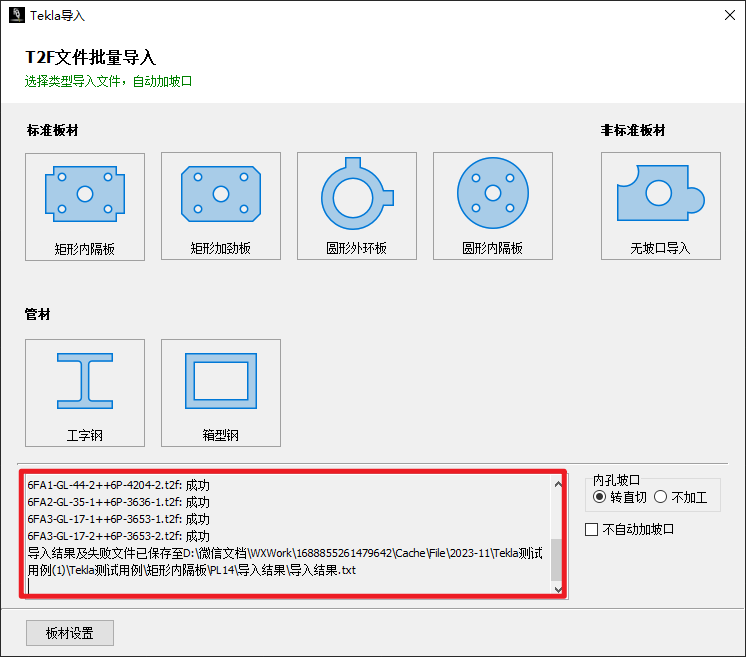Screen dimensions: 746x657
Task: Click the log scrollbar down arrow
Action: [x=558, y=589]
